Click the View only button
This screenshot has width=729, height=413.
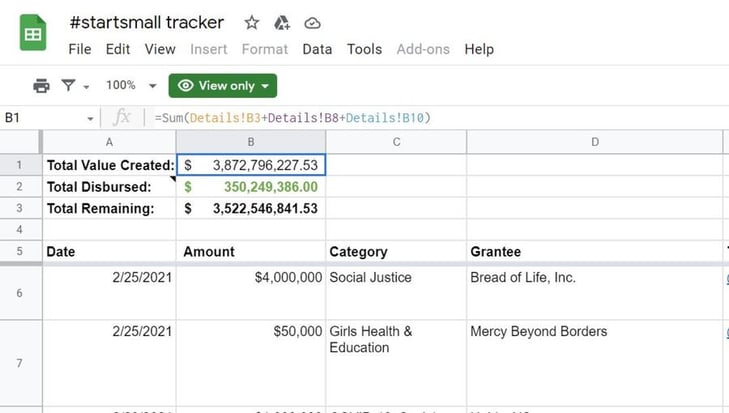click(x=223, y=86)
